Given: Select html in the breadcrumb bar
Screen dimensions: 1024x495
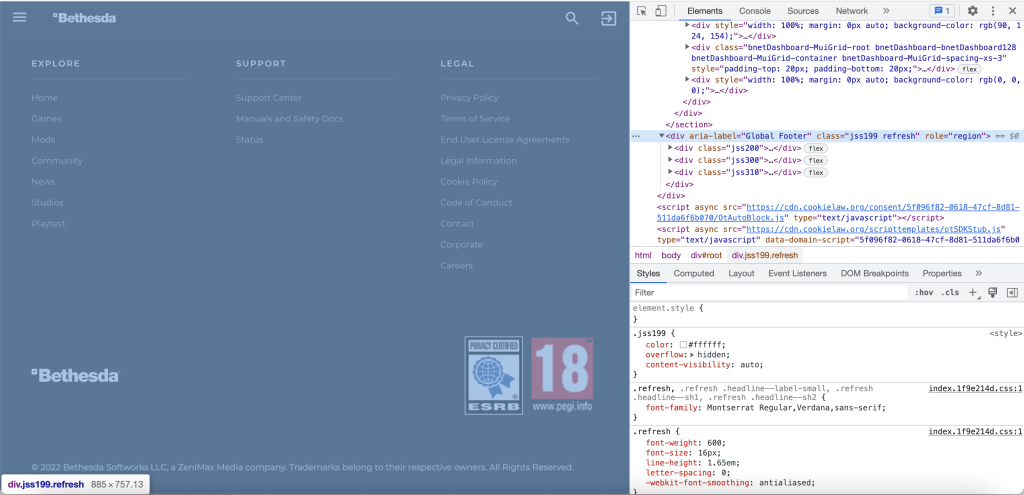Looking at the screenshot, I should [x=643, y=255].
